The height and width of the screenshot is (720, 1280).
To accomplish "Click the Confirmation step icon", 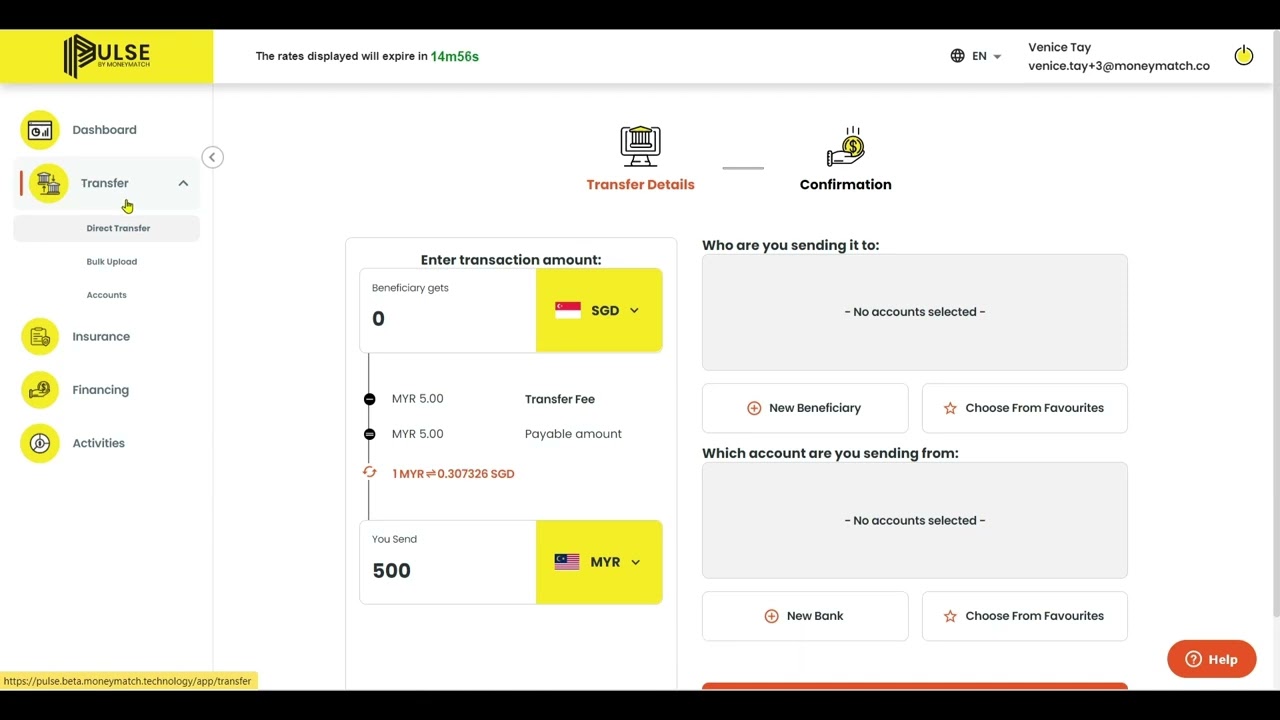I will tap(846, 146).
